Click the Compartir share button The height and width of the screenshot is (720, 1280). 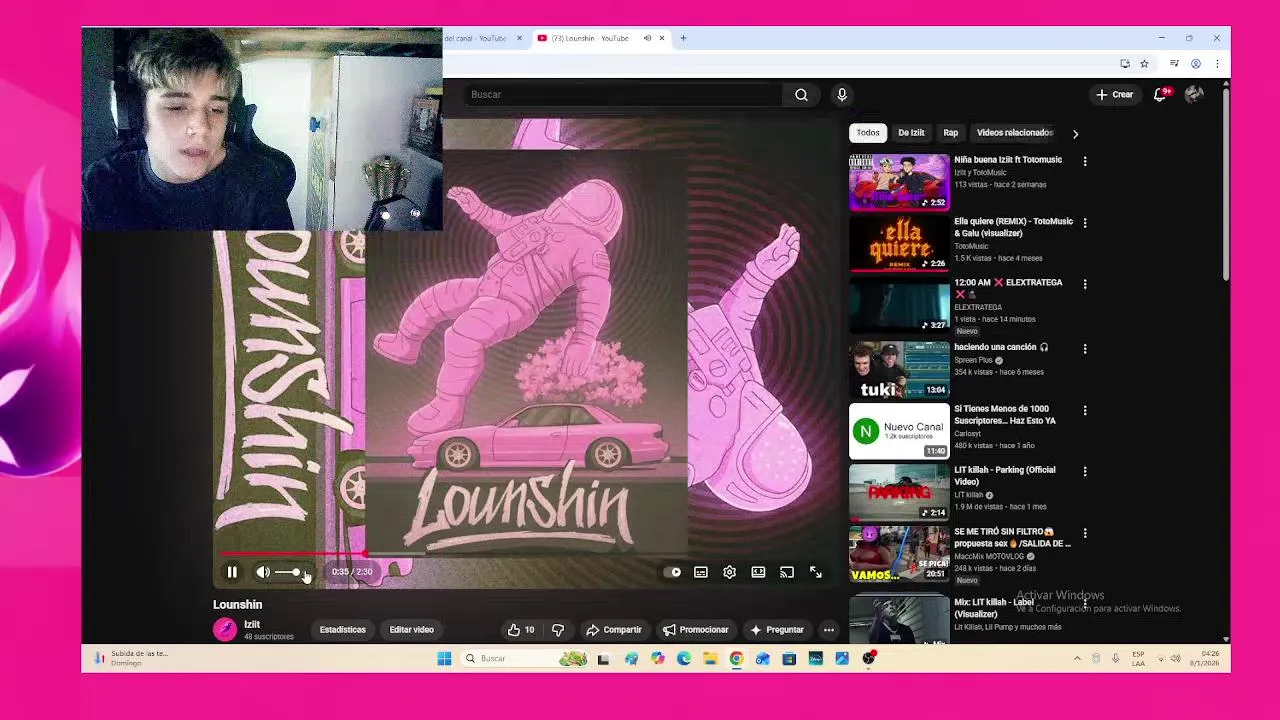click(x=614, y=630)
